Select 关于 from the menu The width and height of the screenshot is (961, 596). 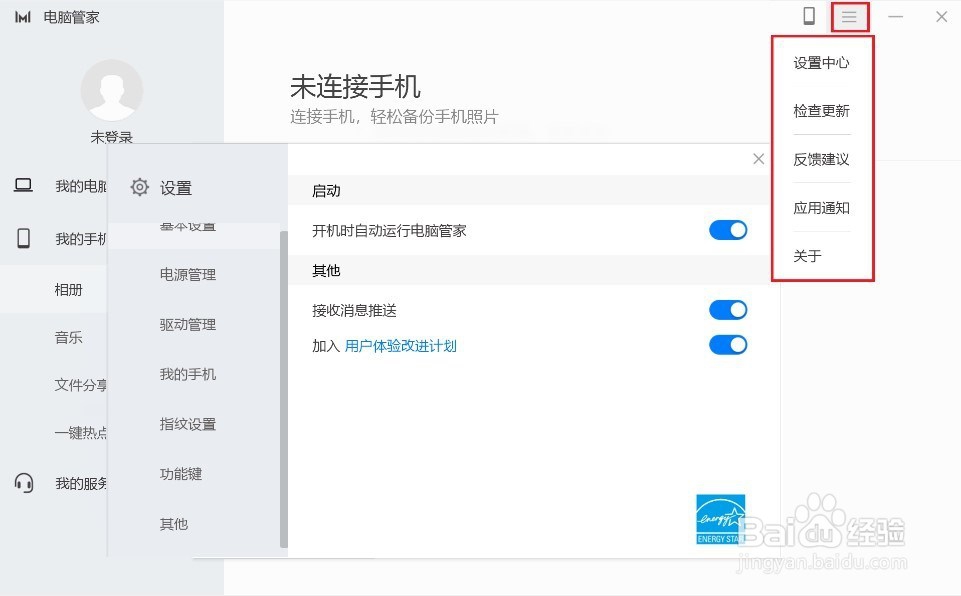821,256
